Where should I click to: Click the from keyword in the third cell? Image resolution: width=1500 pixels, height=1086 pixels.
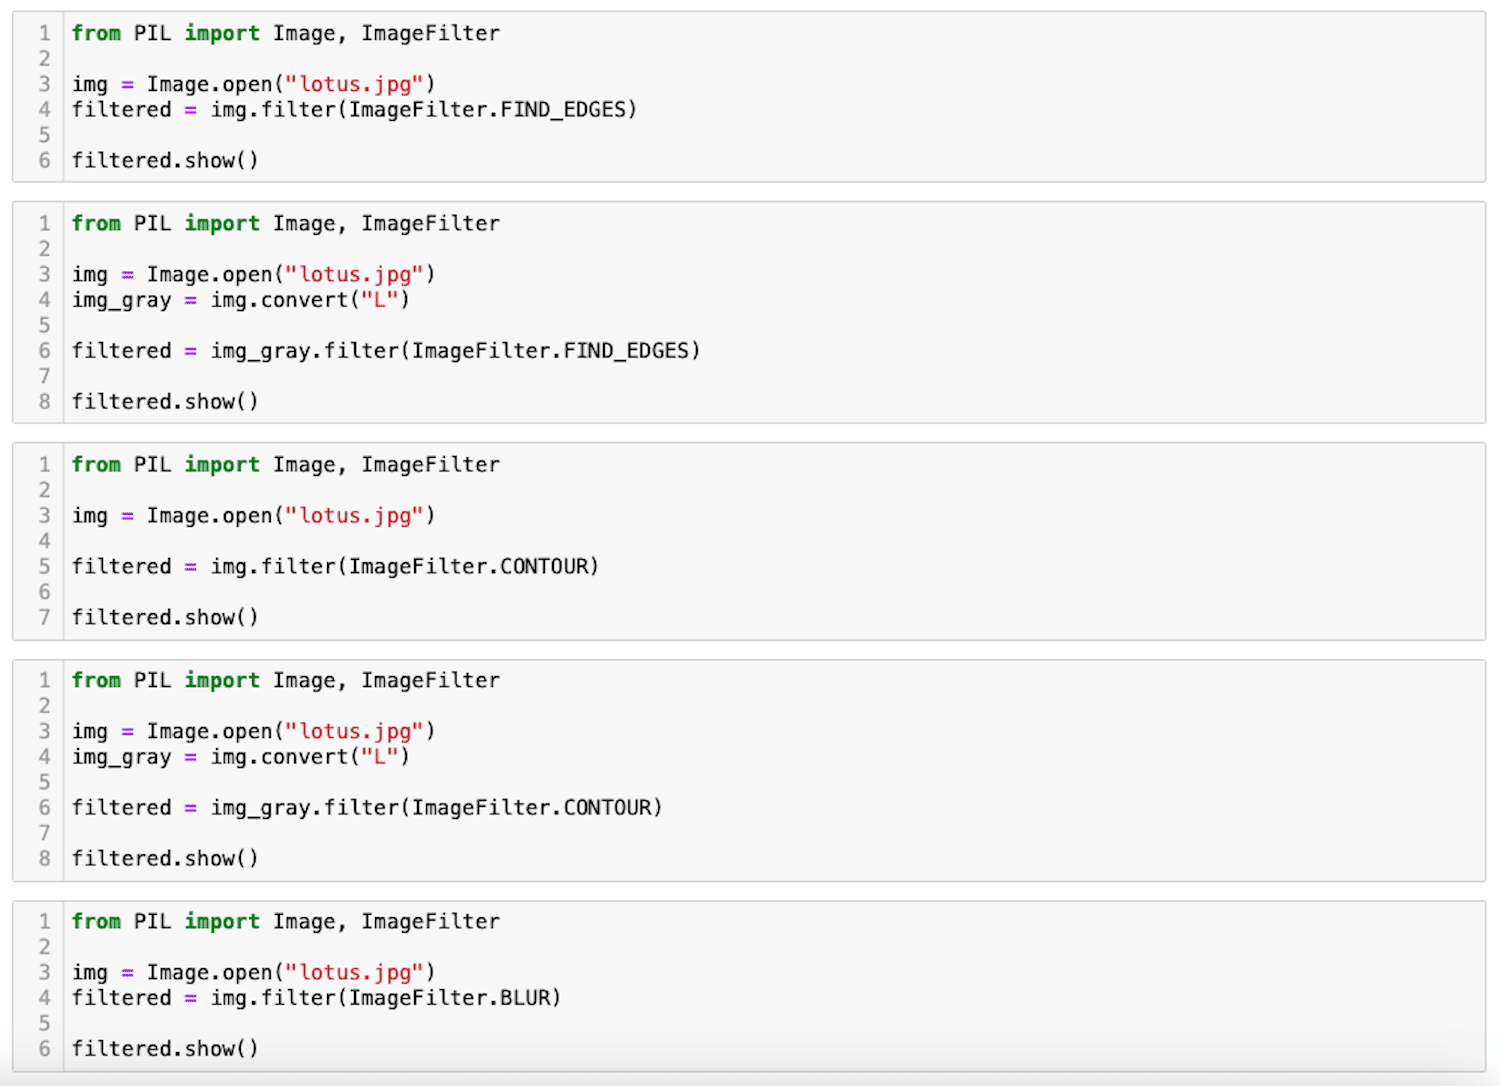click(x=96, y=465)
